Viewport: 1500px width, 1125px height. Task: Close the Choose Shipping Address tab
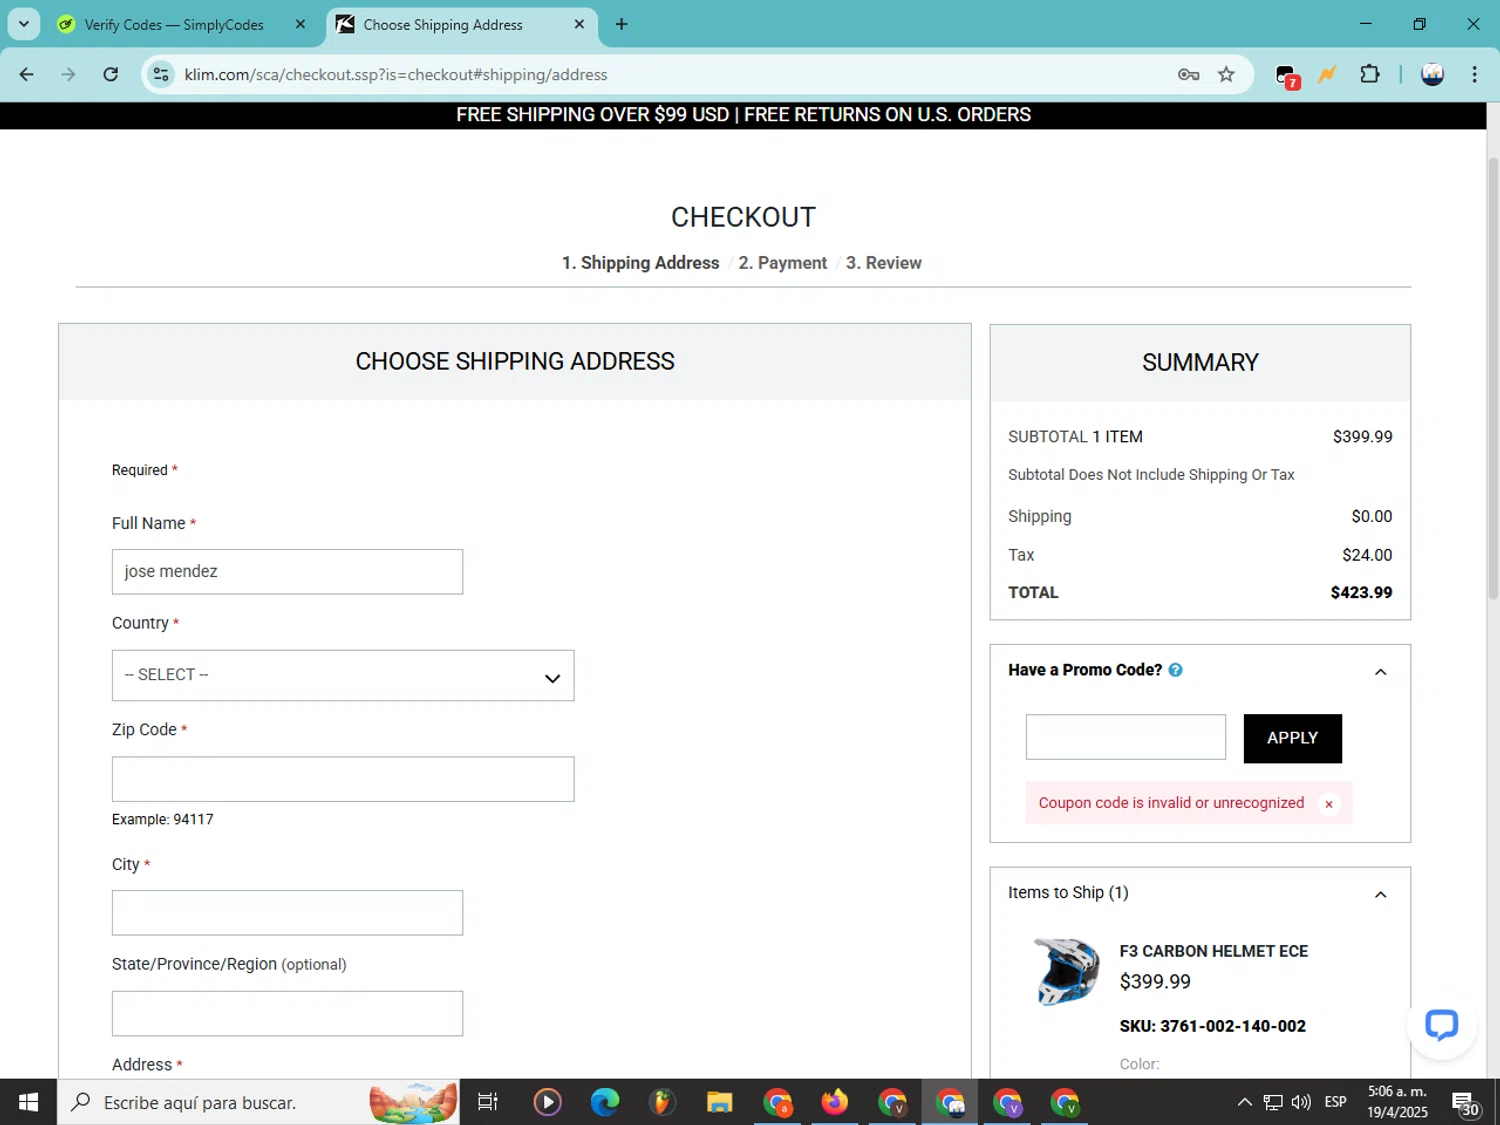point(579,24)
